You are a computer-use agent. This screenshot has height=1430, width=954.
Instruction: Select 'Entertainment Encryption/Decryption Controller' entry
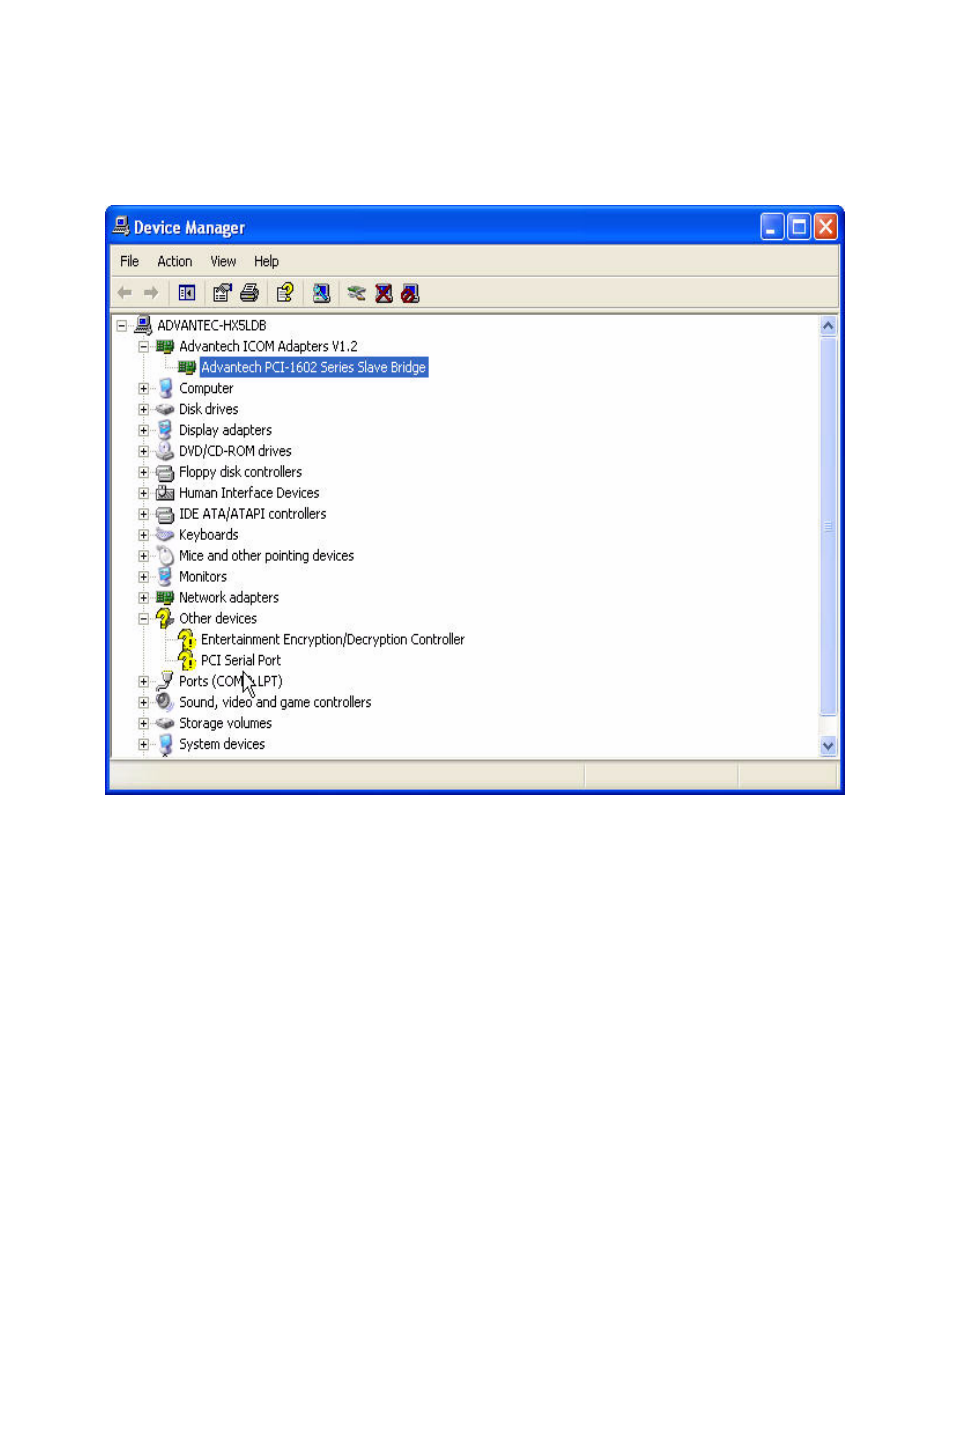(333, 640)
